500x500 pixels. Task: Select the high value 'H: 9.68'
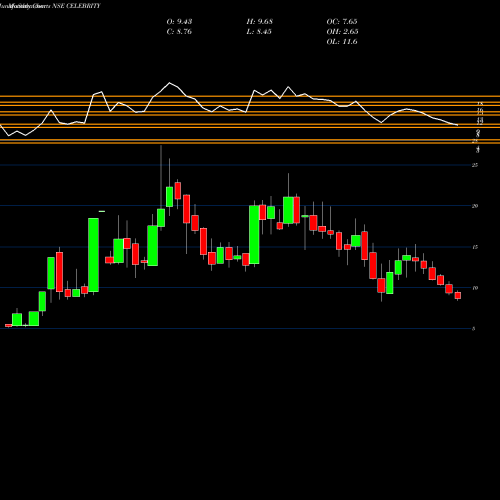pyautogui.click(x=260, y=22)
